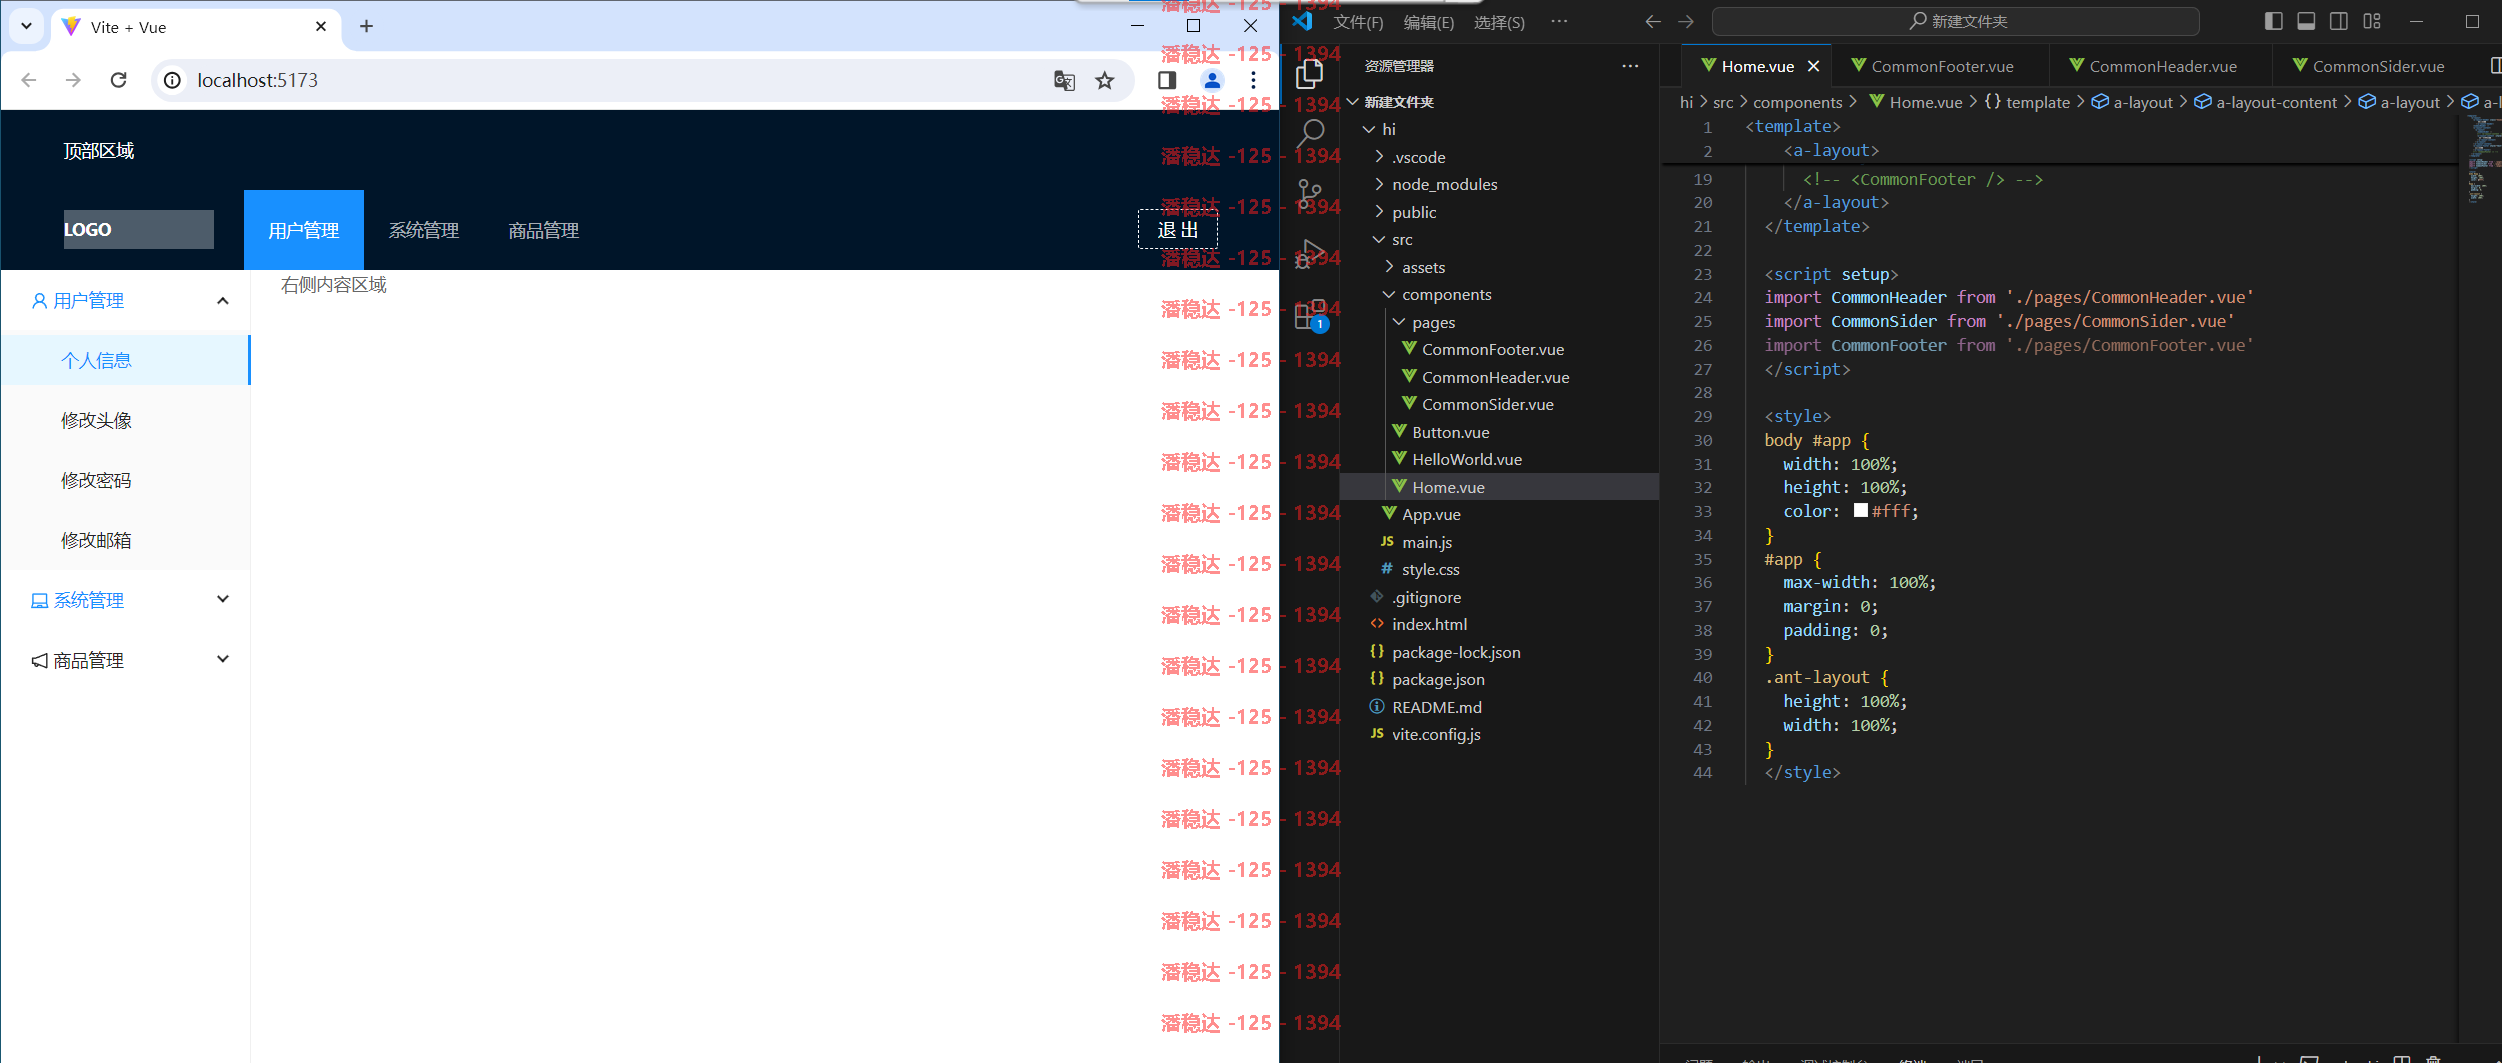Image resolution: width=2502 pixels, height=1063 pixels.
Task: Select 系统管理 in the top navigation
Action: pyautogui.click(x=424, y=230)
